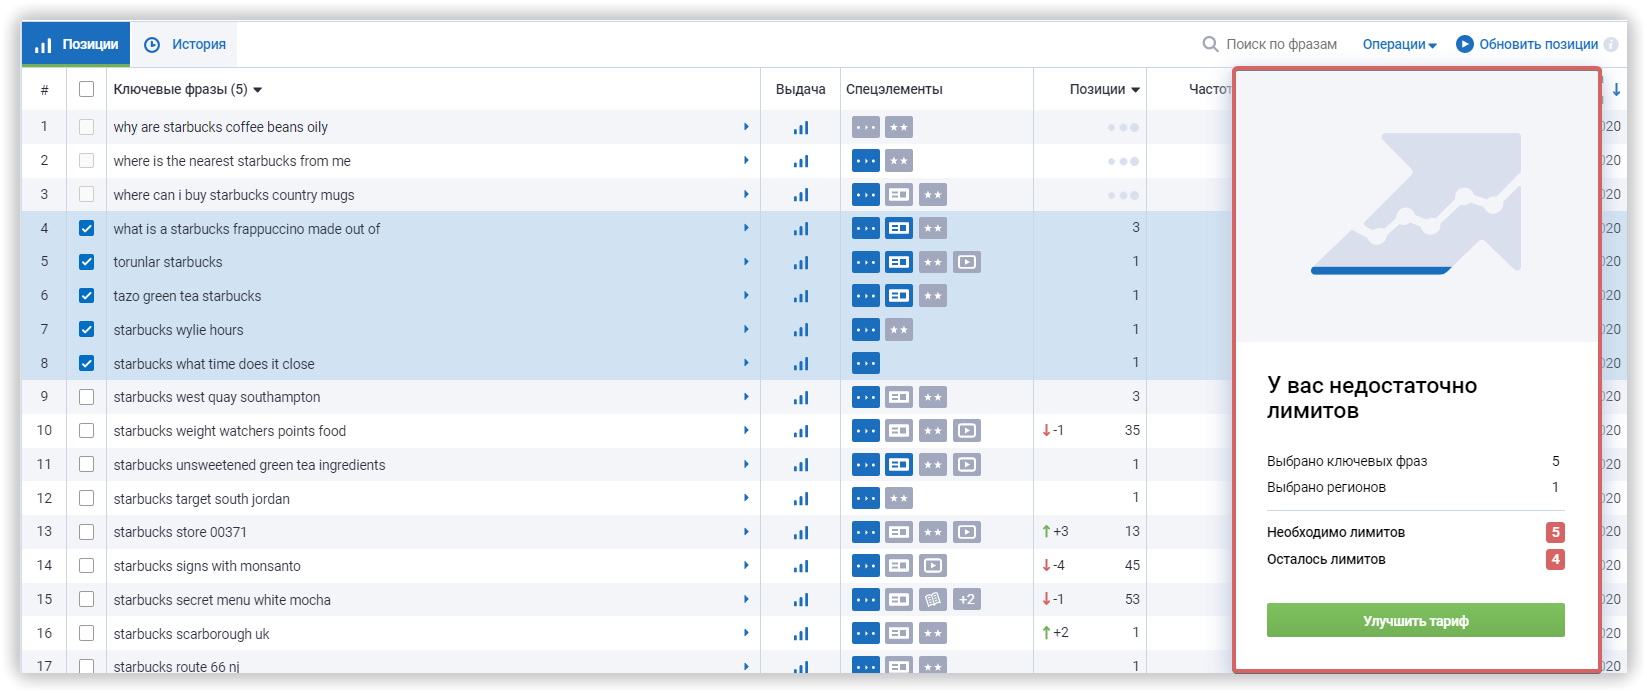Expand arrow for 'starbucks weight watchers points food'
The width and height of the screenshot is (1647, 693).
(x=746, y=431)
